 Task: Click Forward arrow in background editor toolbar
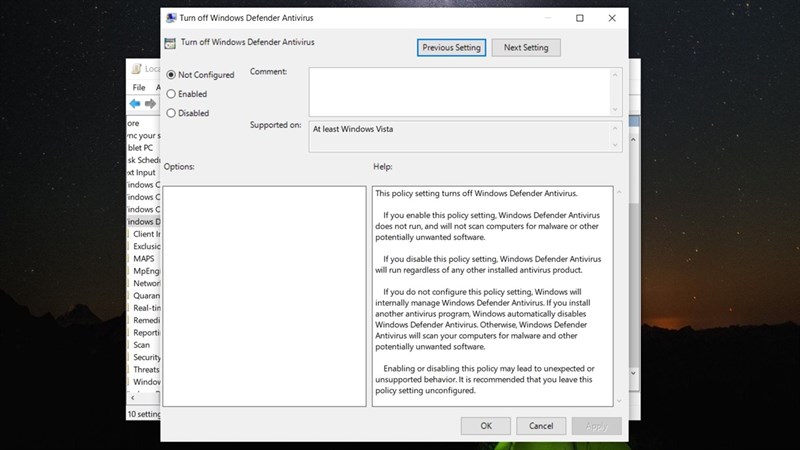(x=150, y=104)
